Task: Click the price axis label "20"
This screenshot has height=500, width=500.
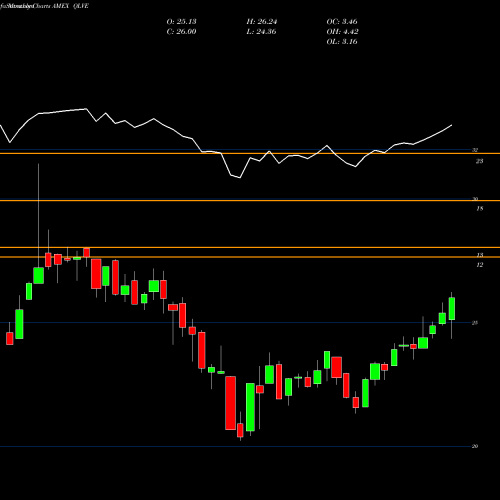Action: [x=475, y=446]
